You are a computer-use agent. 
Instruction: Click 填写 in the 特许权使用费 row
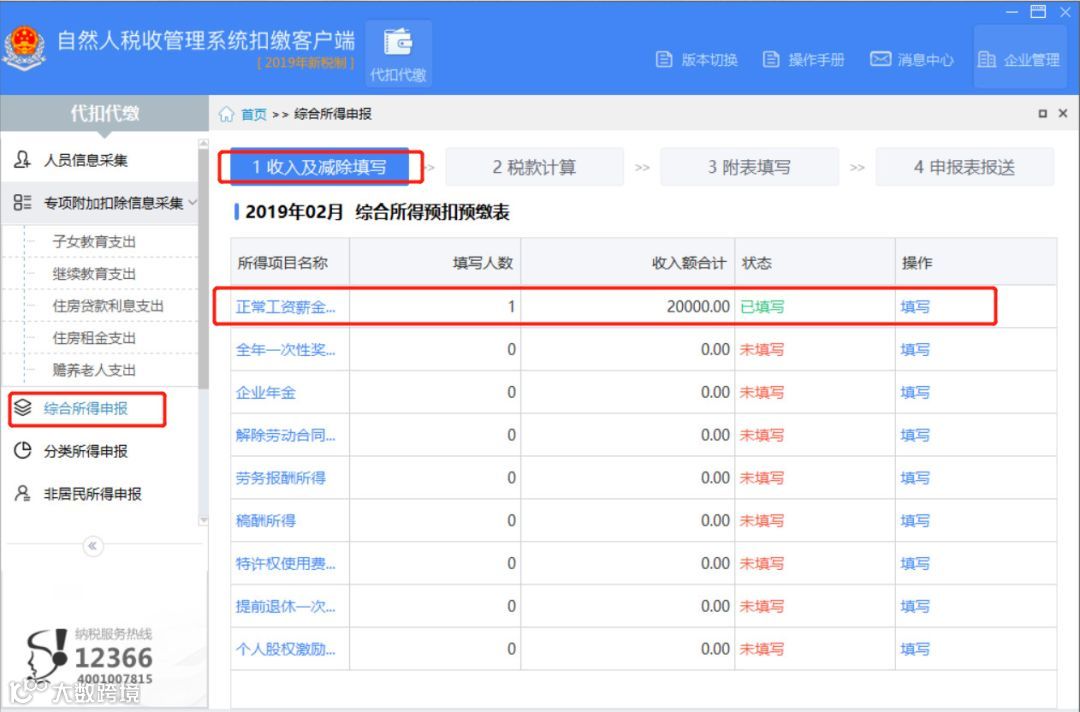(x=915, y=563)
